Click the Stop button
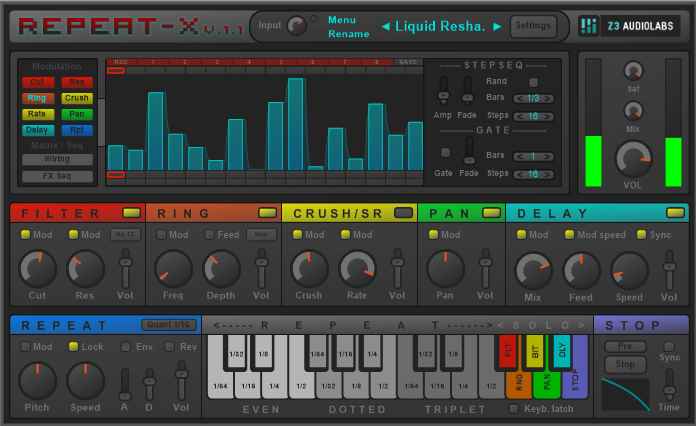 (625, 364)
